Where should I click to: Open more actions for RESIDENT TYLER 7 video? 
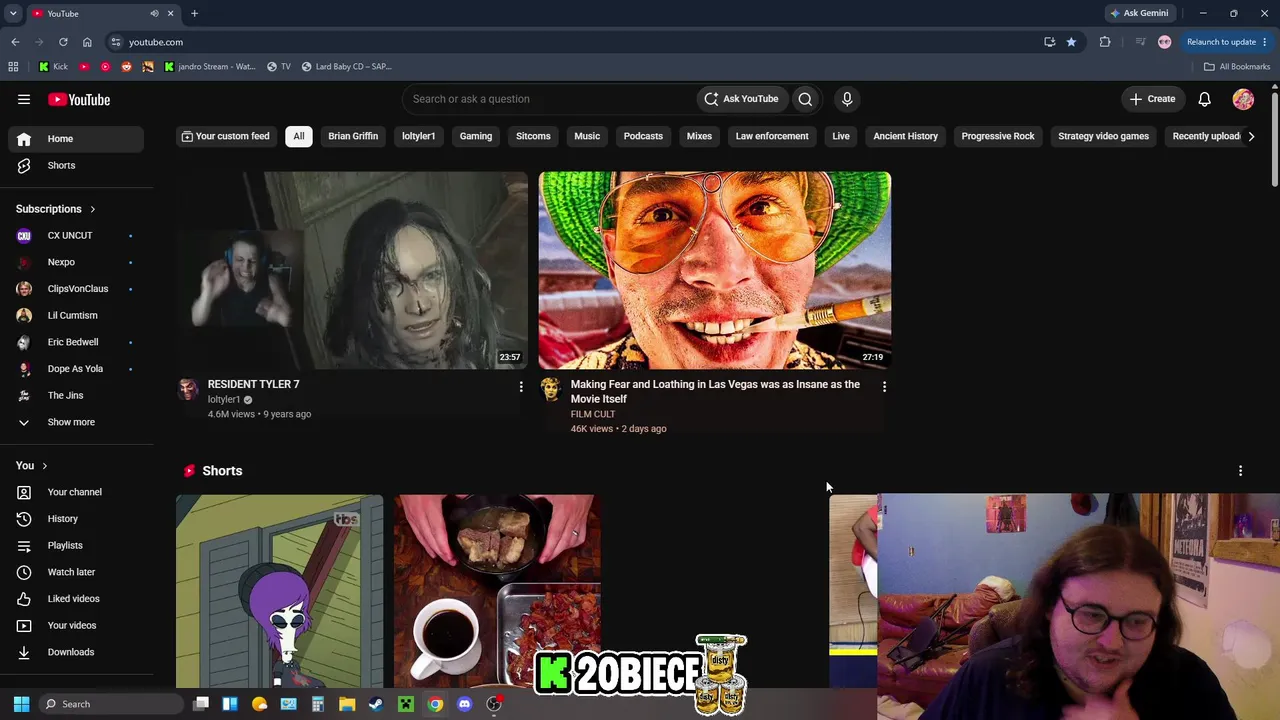[521, 386]
